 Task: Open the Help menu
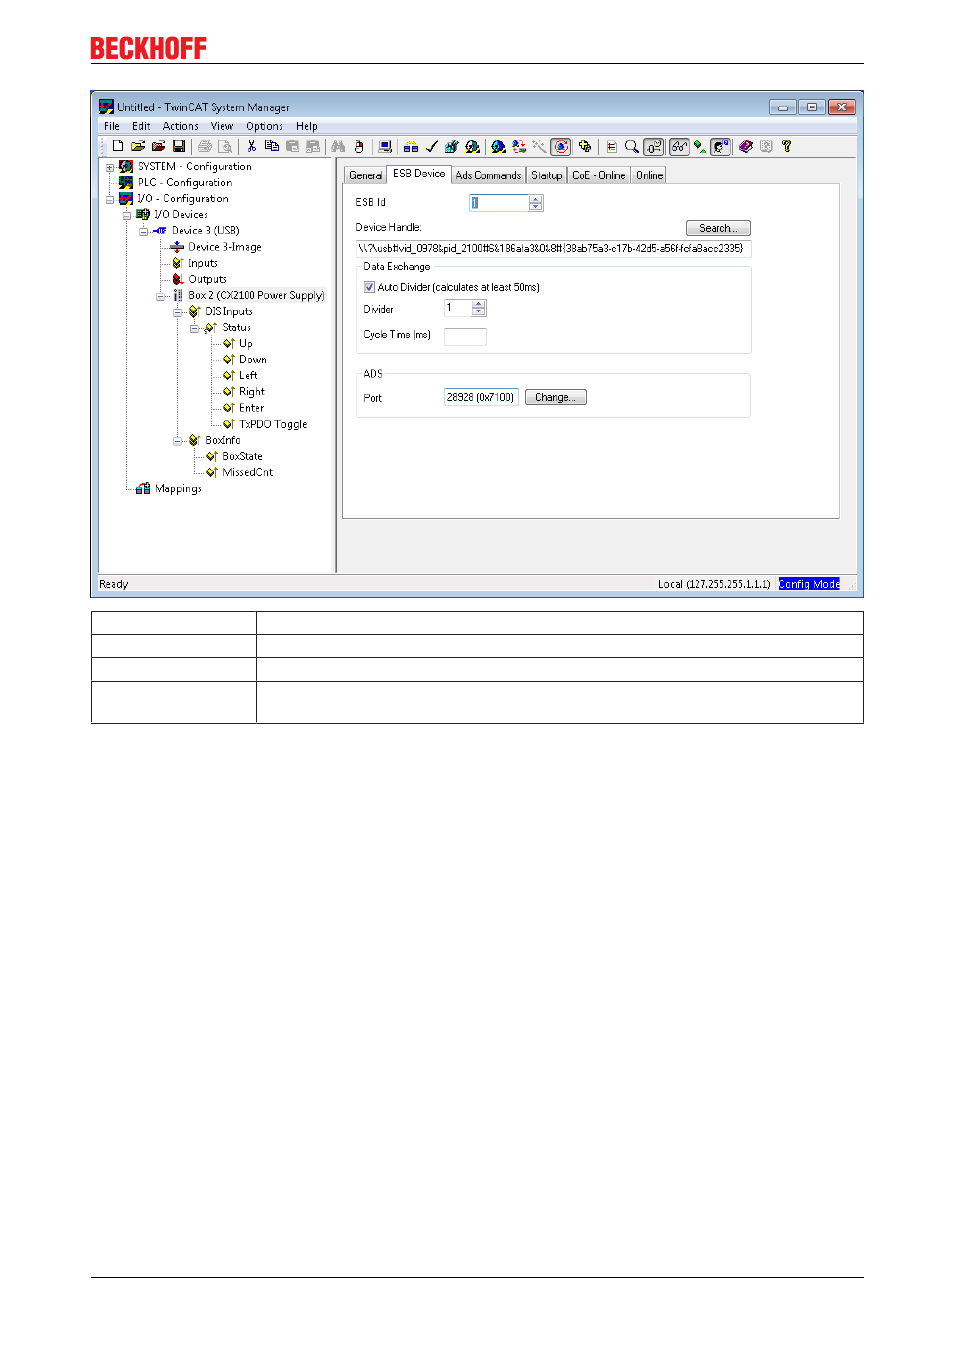pyautogui.click(x=307, y=127)
